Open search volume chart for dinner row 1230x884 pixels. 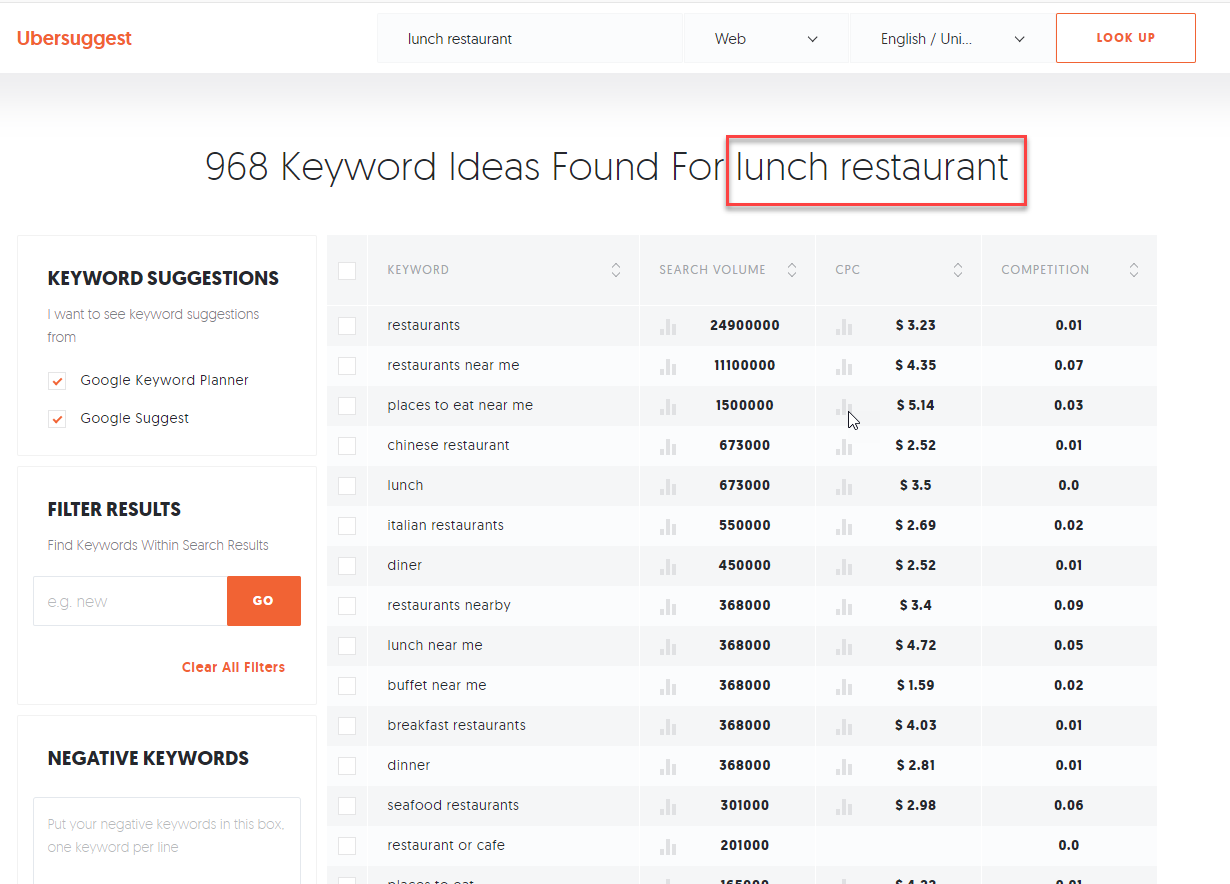(x=668, y=766)
